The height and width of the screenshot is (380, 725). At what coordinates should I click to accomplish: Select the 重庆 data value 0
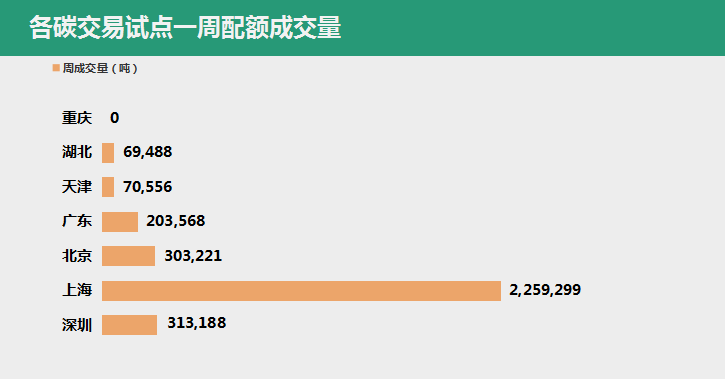[x=115, y=118]
